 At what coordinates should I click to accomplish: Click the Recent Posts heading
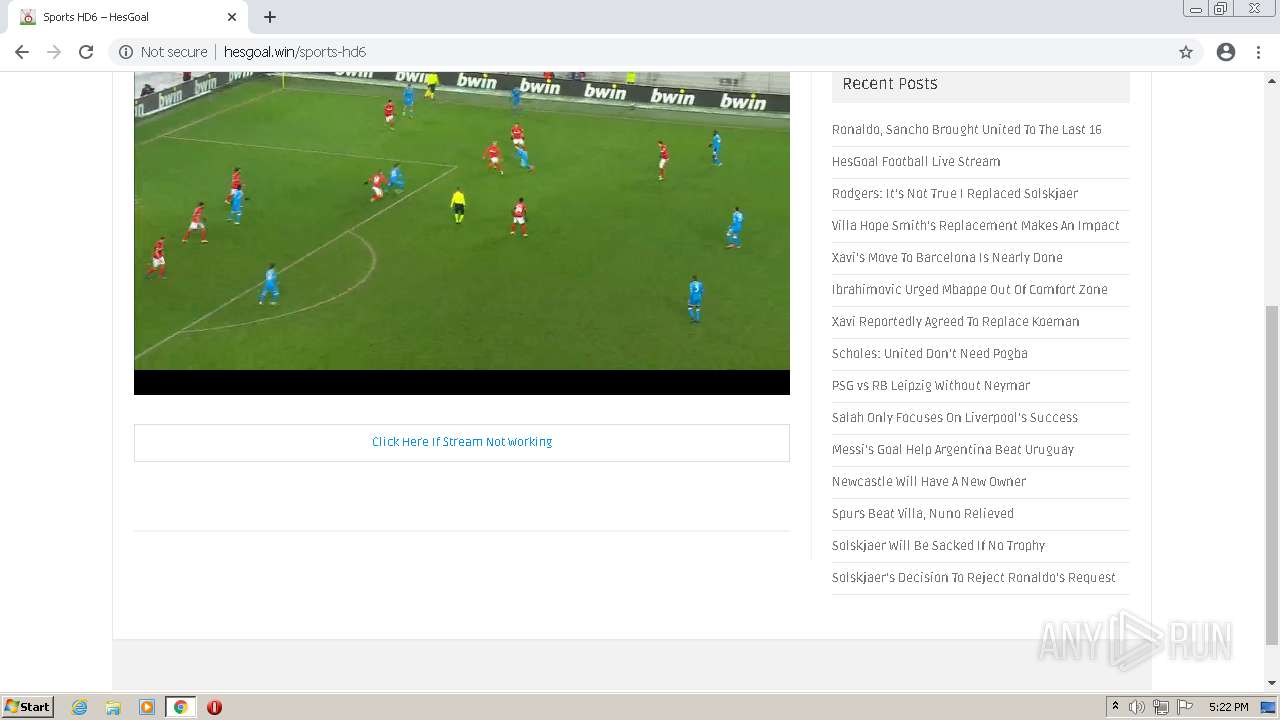coord(890,84)
